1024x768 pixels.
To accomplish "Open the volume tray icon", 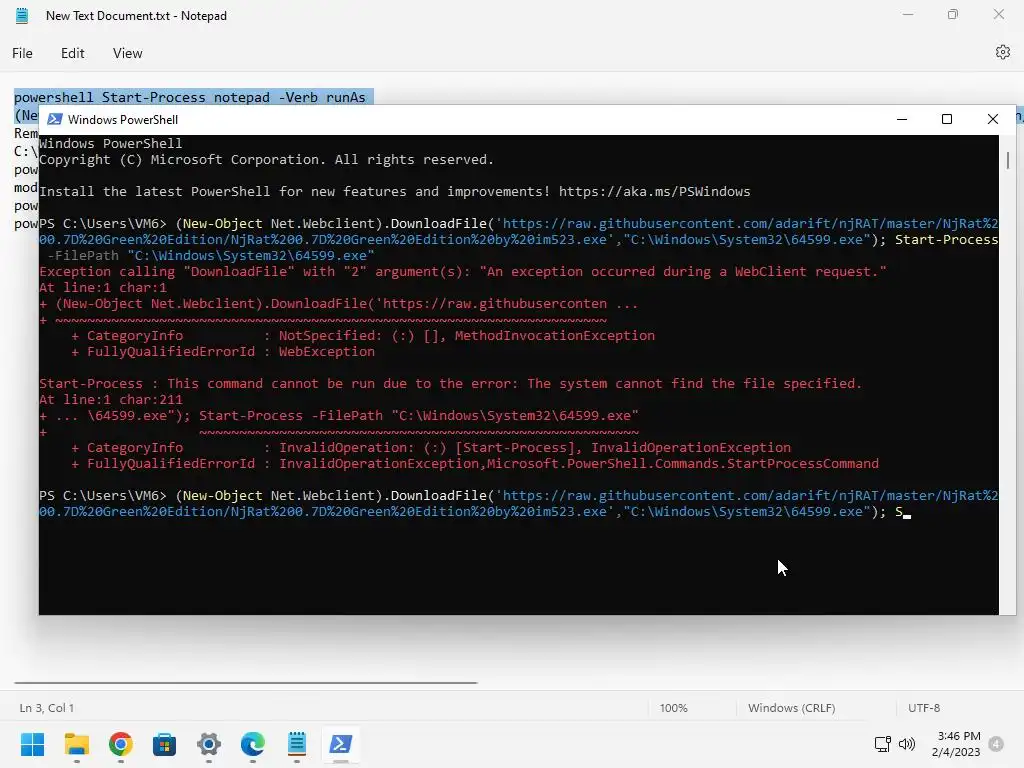I will pyautogui.click(x=906, y=744).
